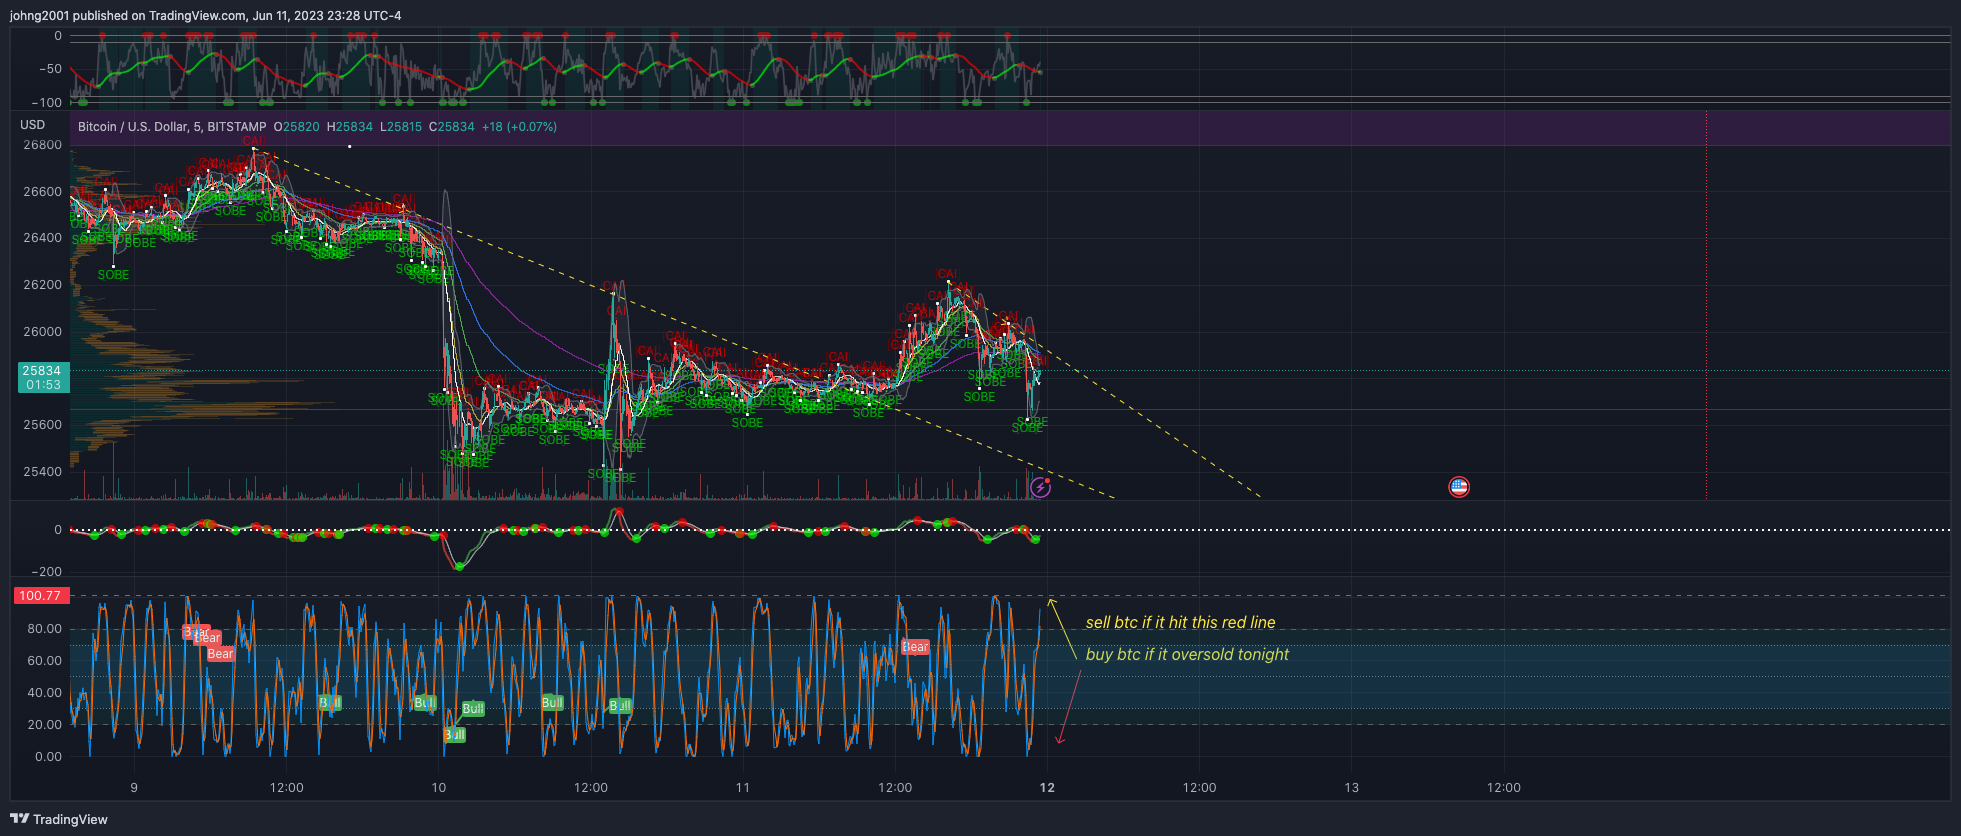The width and height of the screenshot is (1961, 836).
Task: Click the red 100.77 indicator value label
Action: coord(40,595)
